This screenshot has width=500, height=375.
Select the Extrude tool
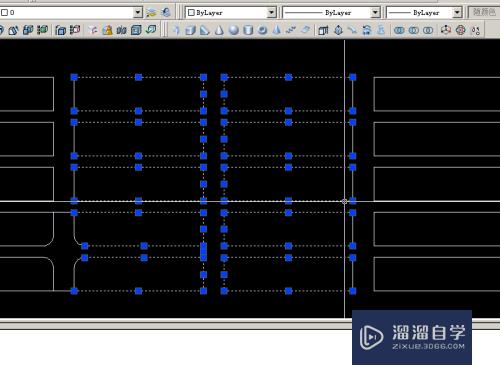pos(323,30)
